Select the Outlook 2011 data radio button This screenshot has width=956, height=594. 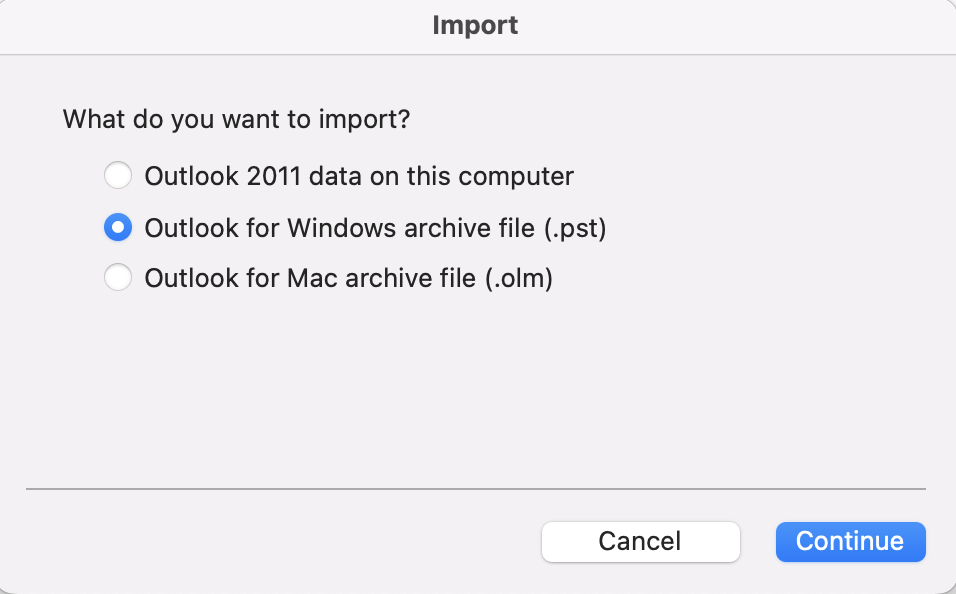[x=118, y=177]
